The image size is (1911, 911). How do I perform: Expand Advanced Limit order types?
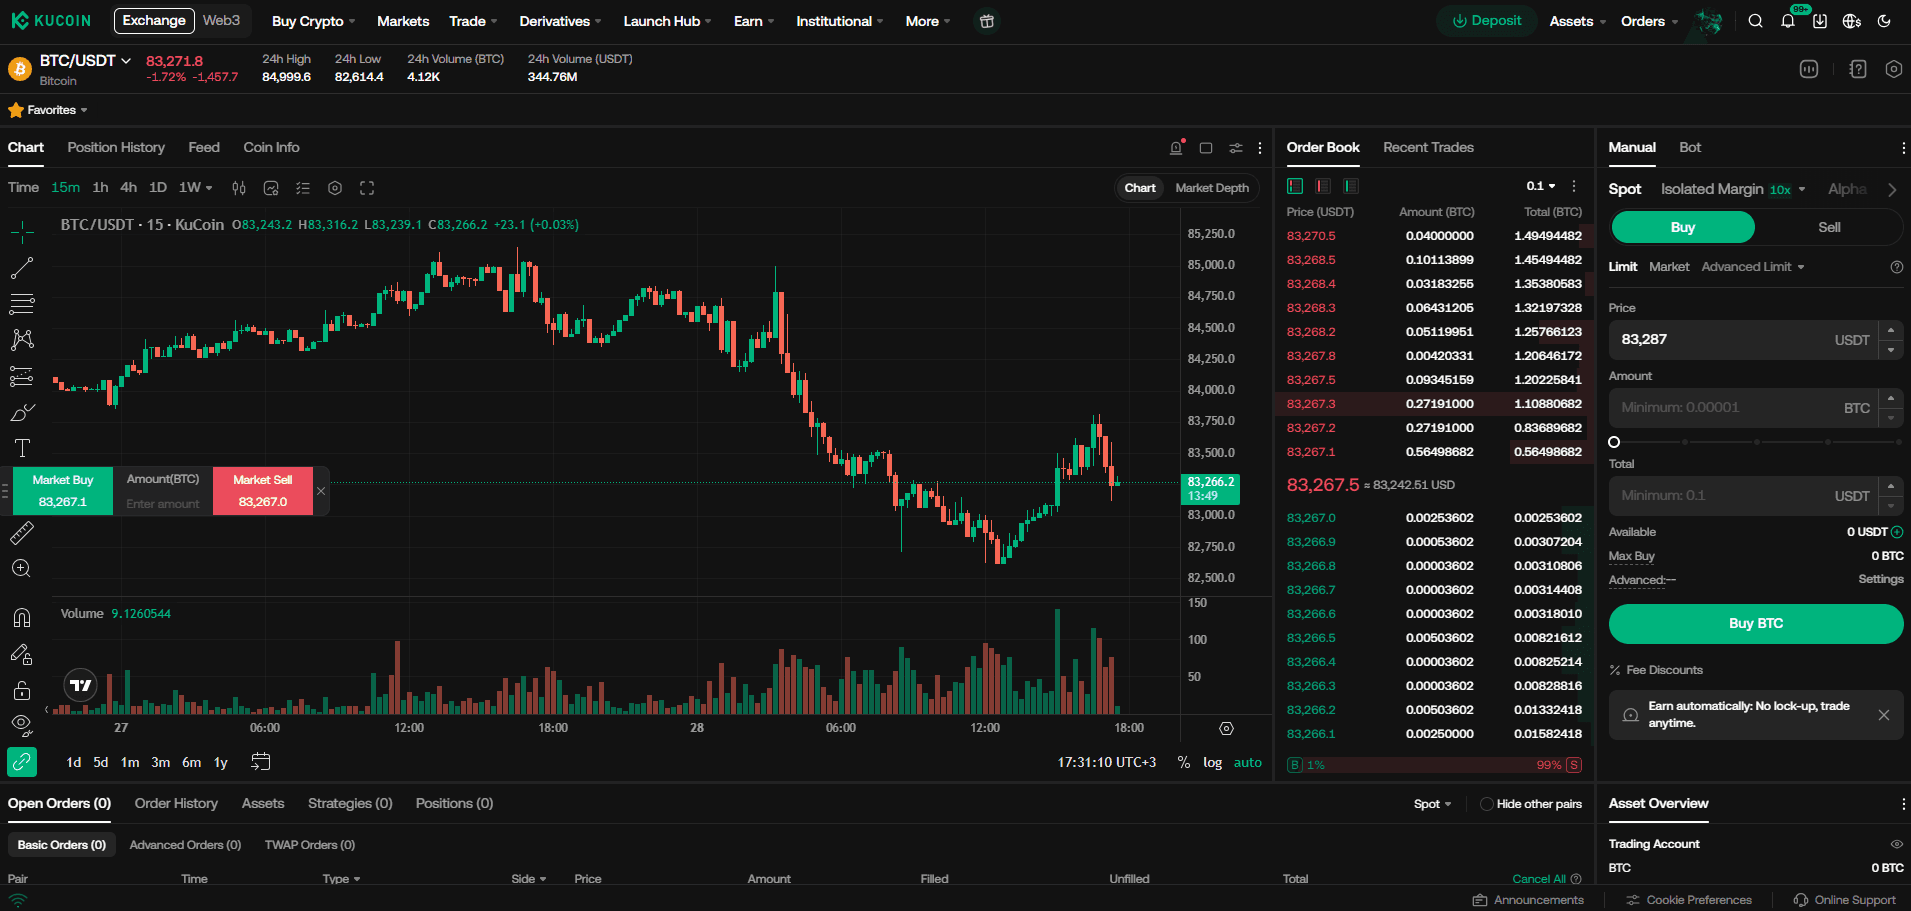pos(1753,267)
